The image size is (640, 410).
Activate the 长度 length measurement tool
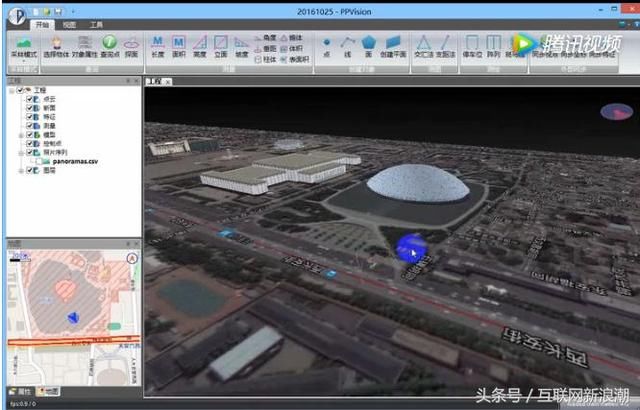tap(159, 47)
